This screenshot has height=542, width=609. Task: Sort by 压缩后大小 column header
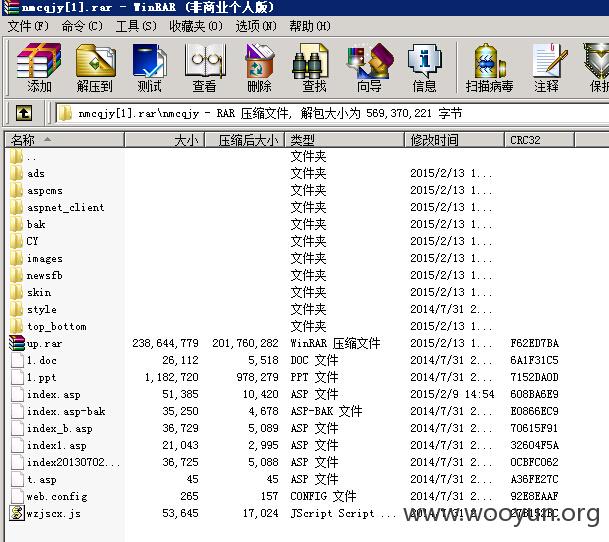tap(245, 140)
